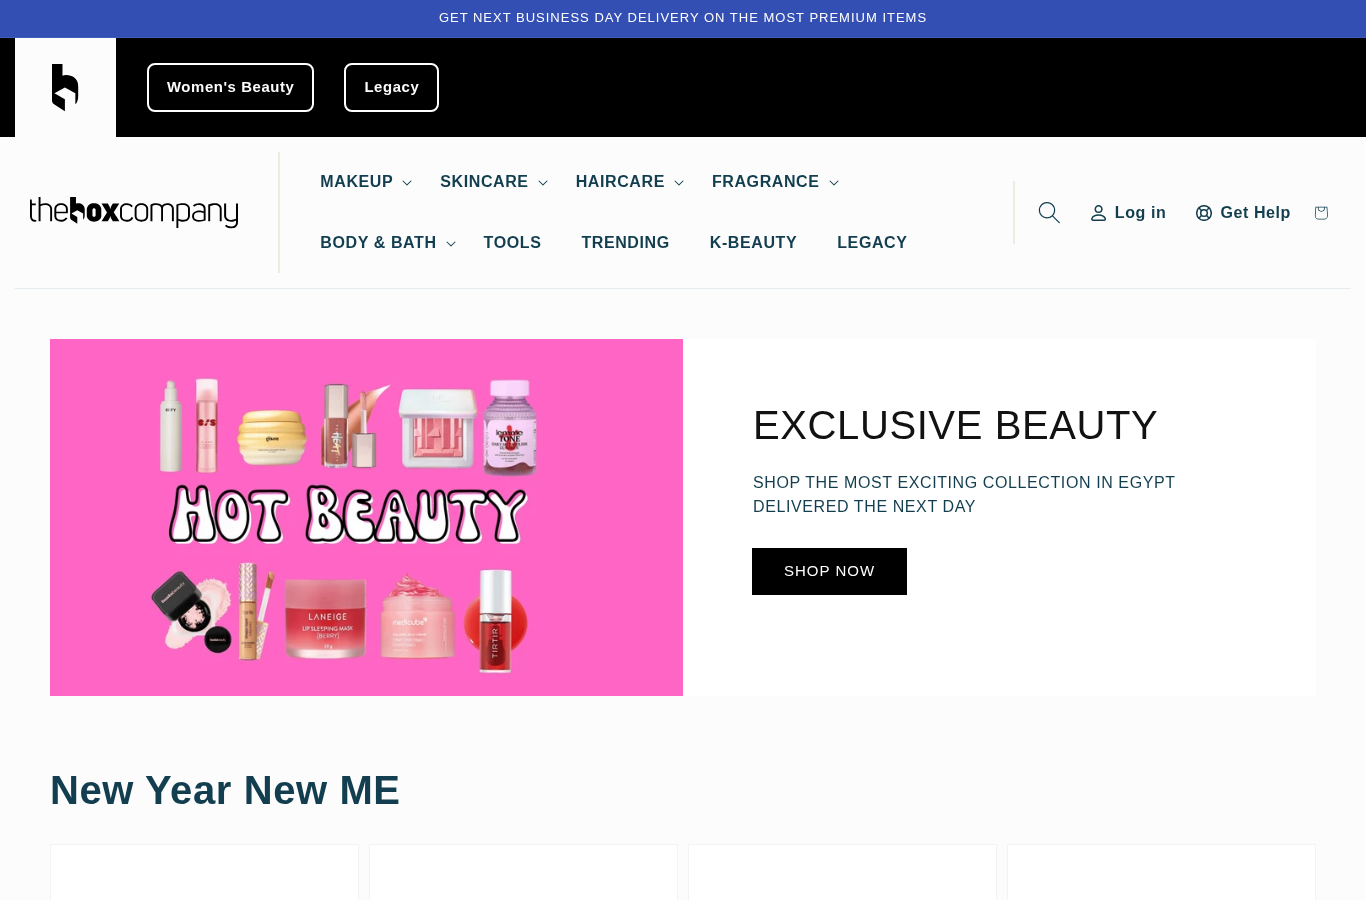Click the SHOP NOW button
1366x900 pixels.
(x=829, y=571)
